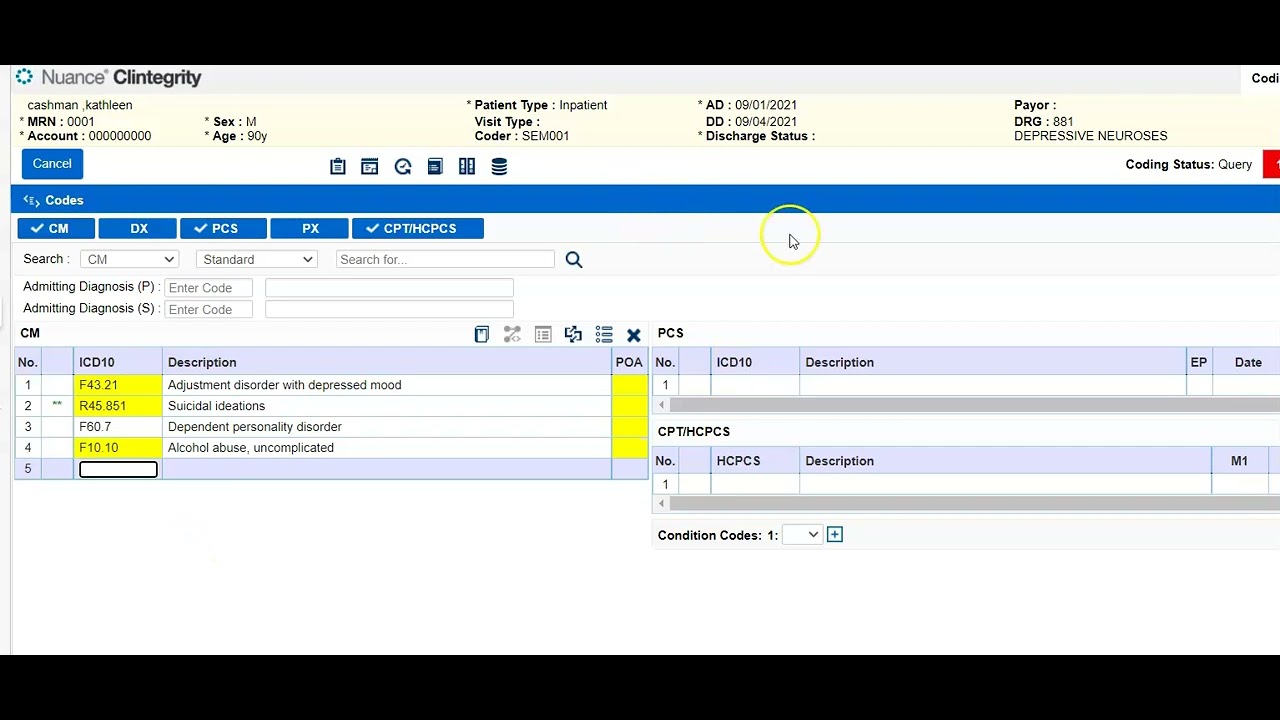Click the magnifier search icon

click(x=574, y=260)
